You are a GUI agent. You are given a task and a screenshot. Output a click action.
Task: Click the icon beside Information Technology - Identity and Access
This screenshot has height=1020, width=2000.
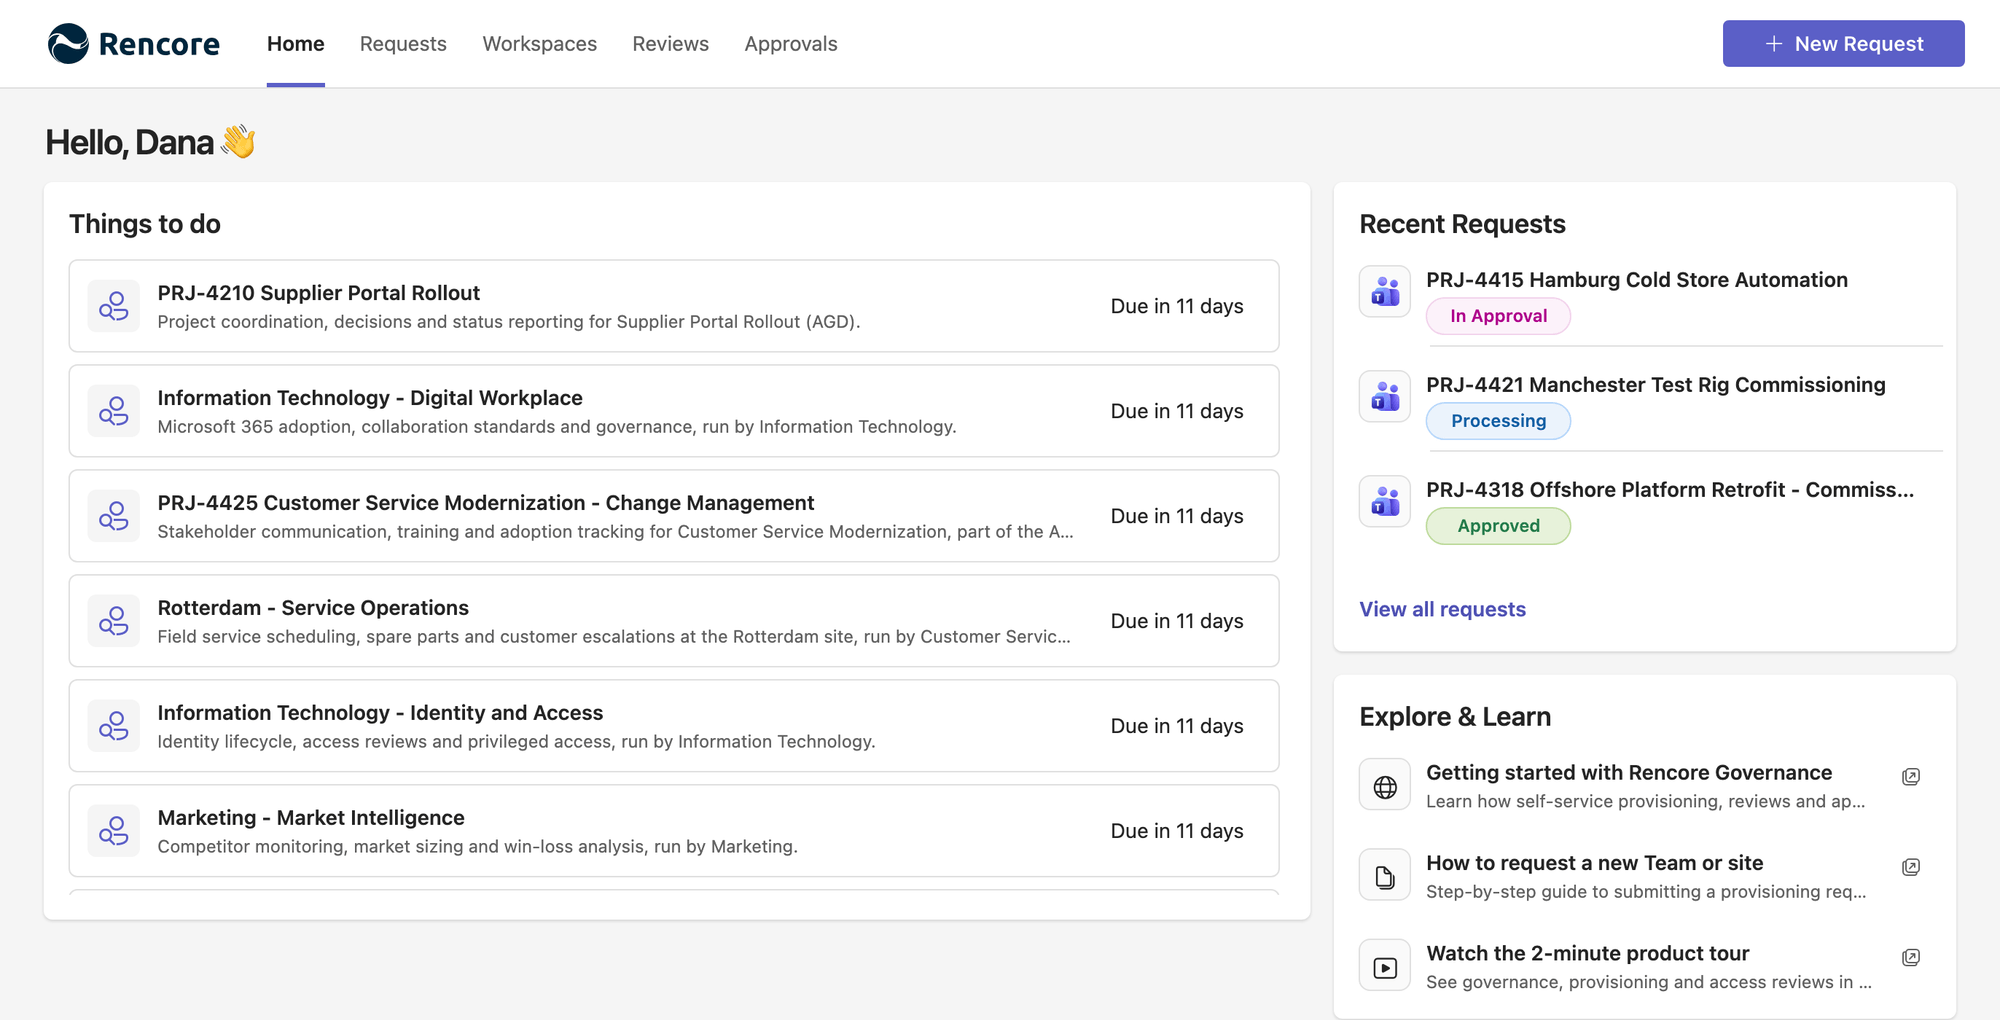pos(114,726)
